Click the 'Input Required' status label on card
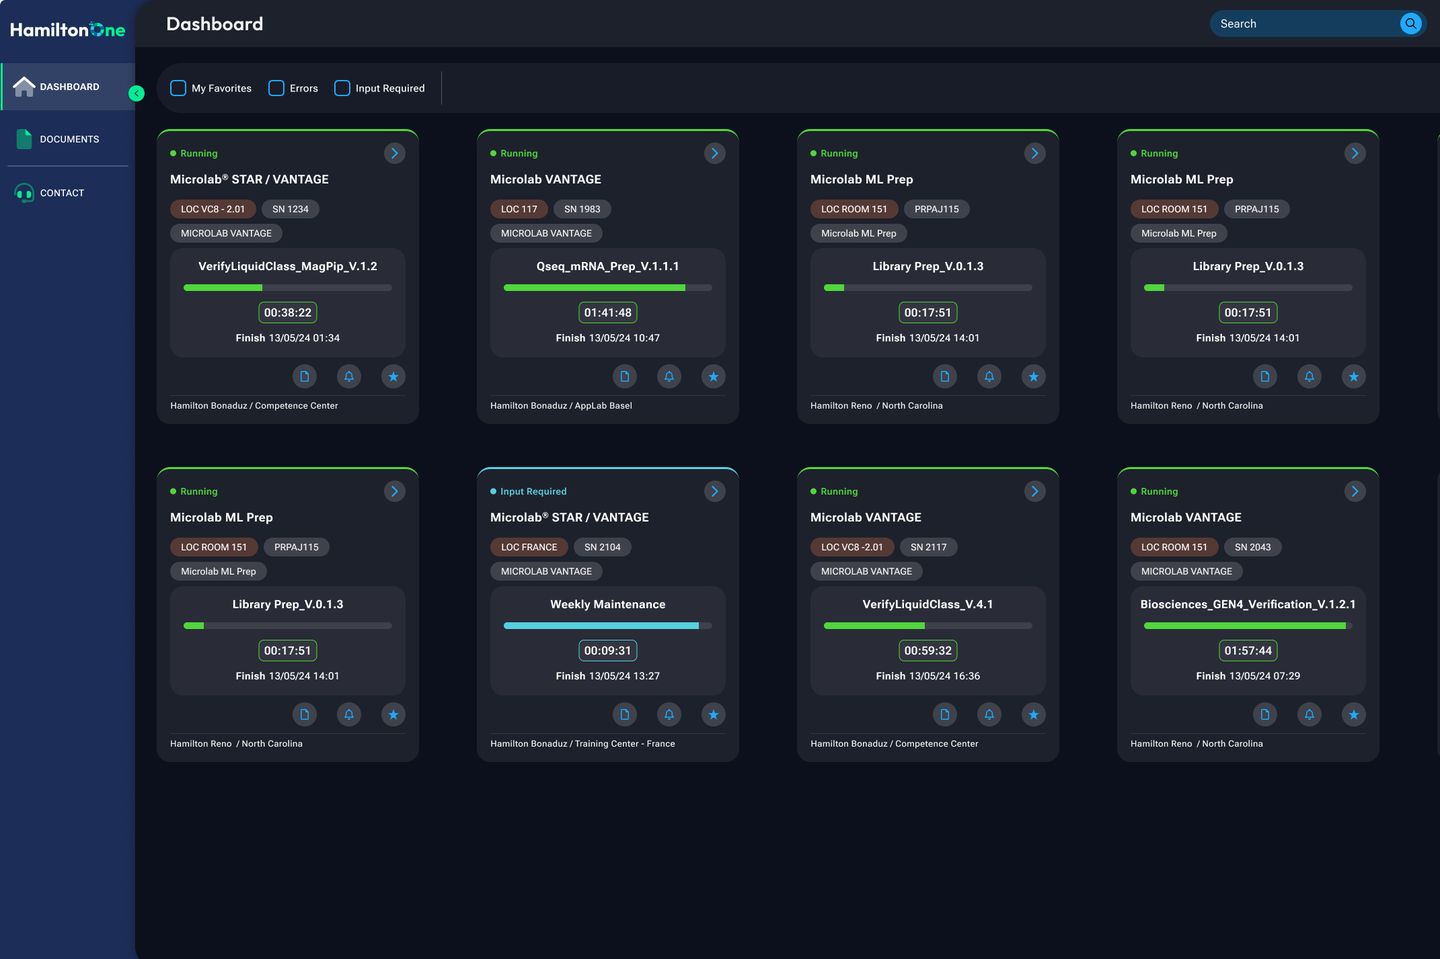 pos(533,491)
